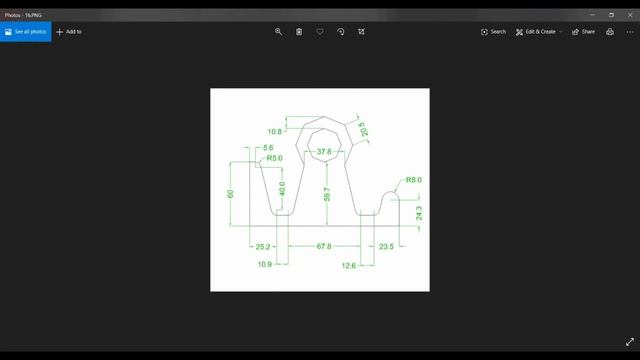Open the Crop tool icon
This screenshot has height=360, width=640.
pyautogui.click(x=361, y=31)
